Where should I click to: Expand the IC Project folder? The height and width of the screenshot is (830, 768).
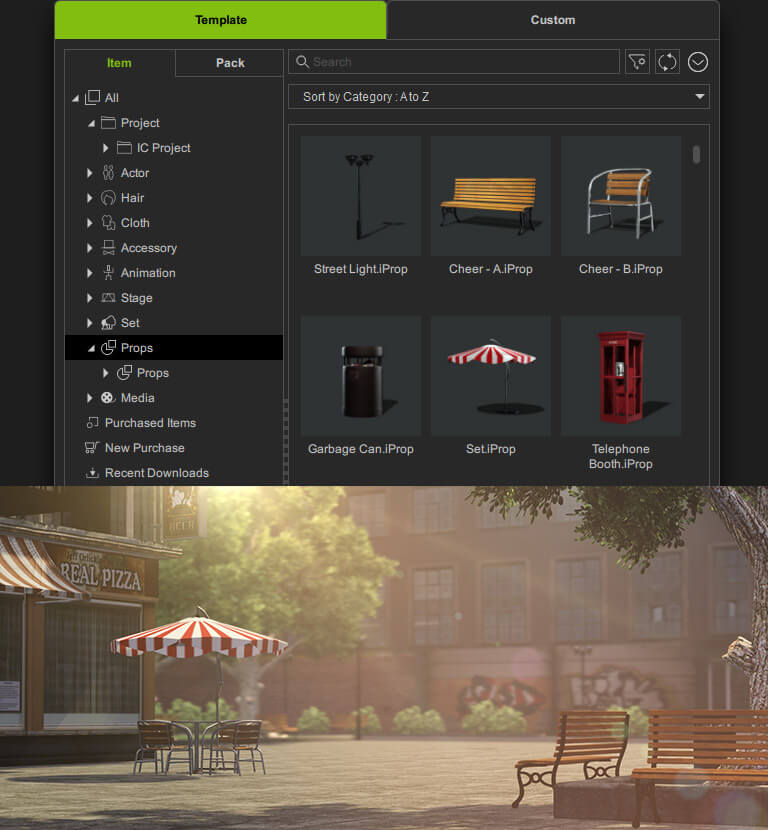(105, 148)
